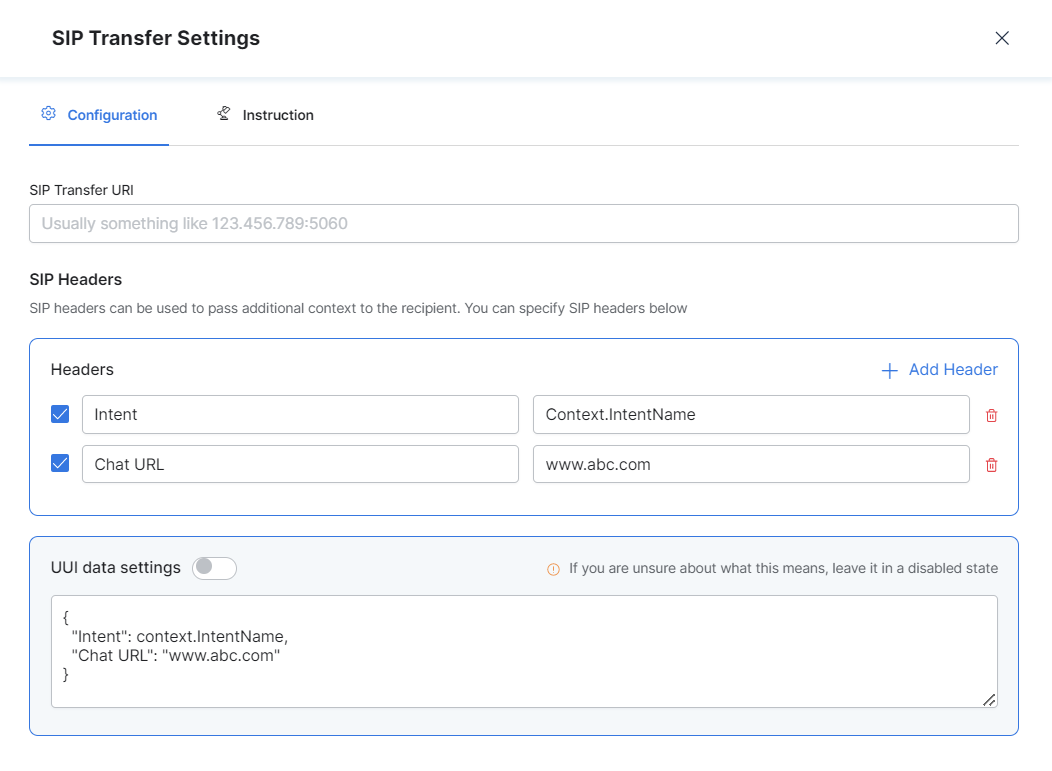Click the Add Header link

tap(952, 369)
